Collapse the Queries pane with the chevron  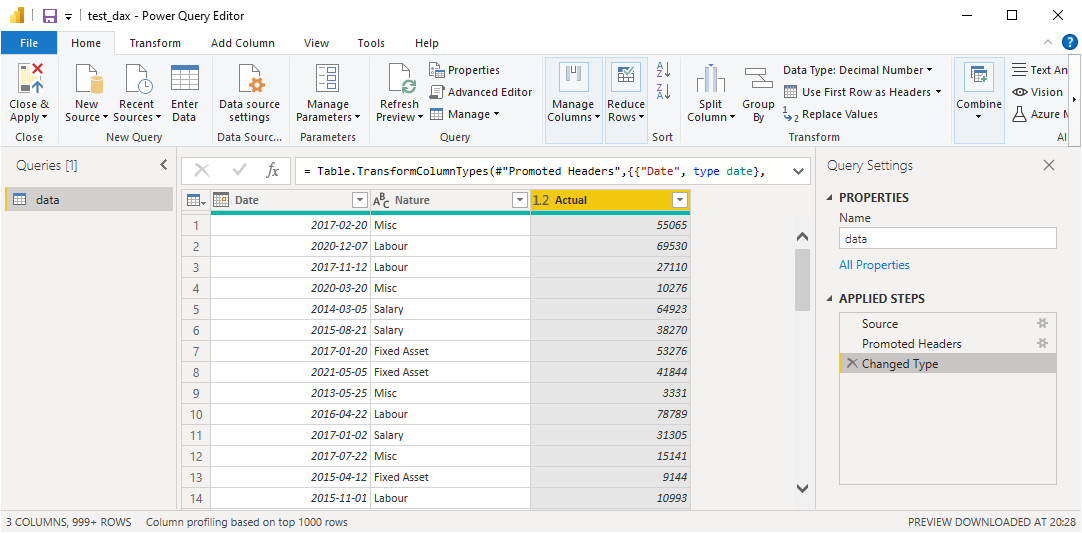164,165
